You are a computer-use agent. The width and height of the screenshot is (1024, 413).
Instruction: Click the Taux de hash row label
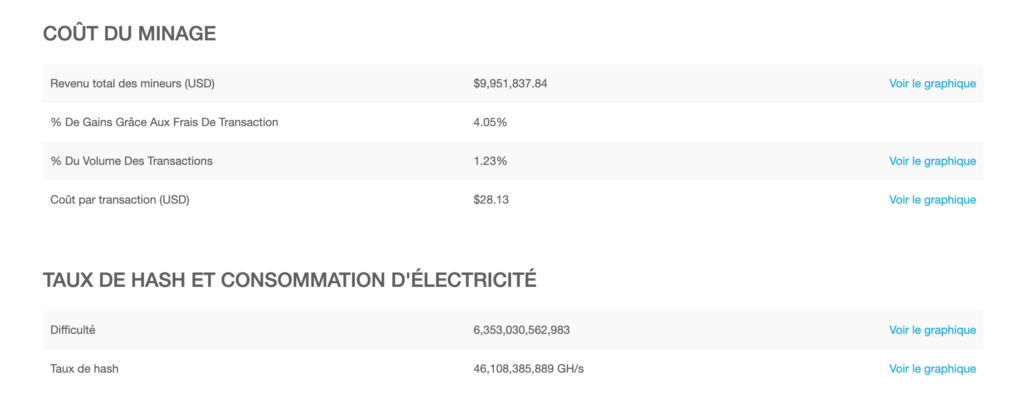point(84,369)
